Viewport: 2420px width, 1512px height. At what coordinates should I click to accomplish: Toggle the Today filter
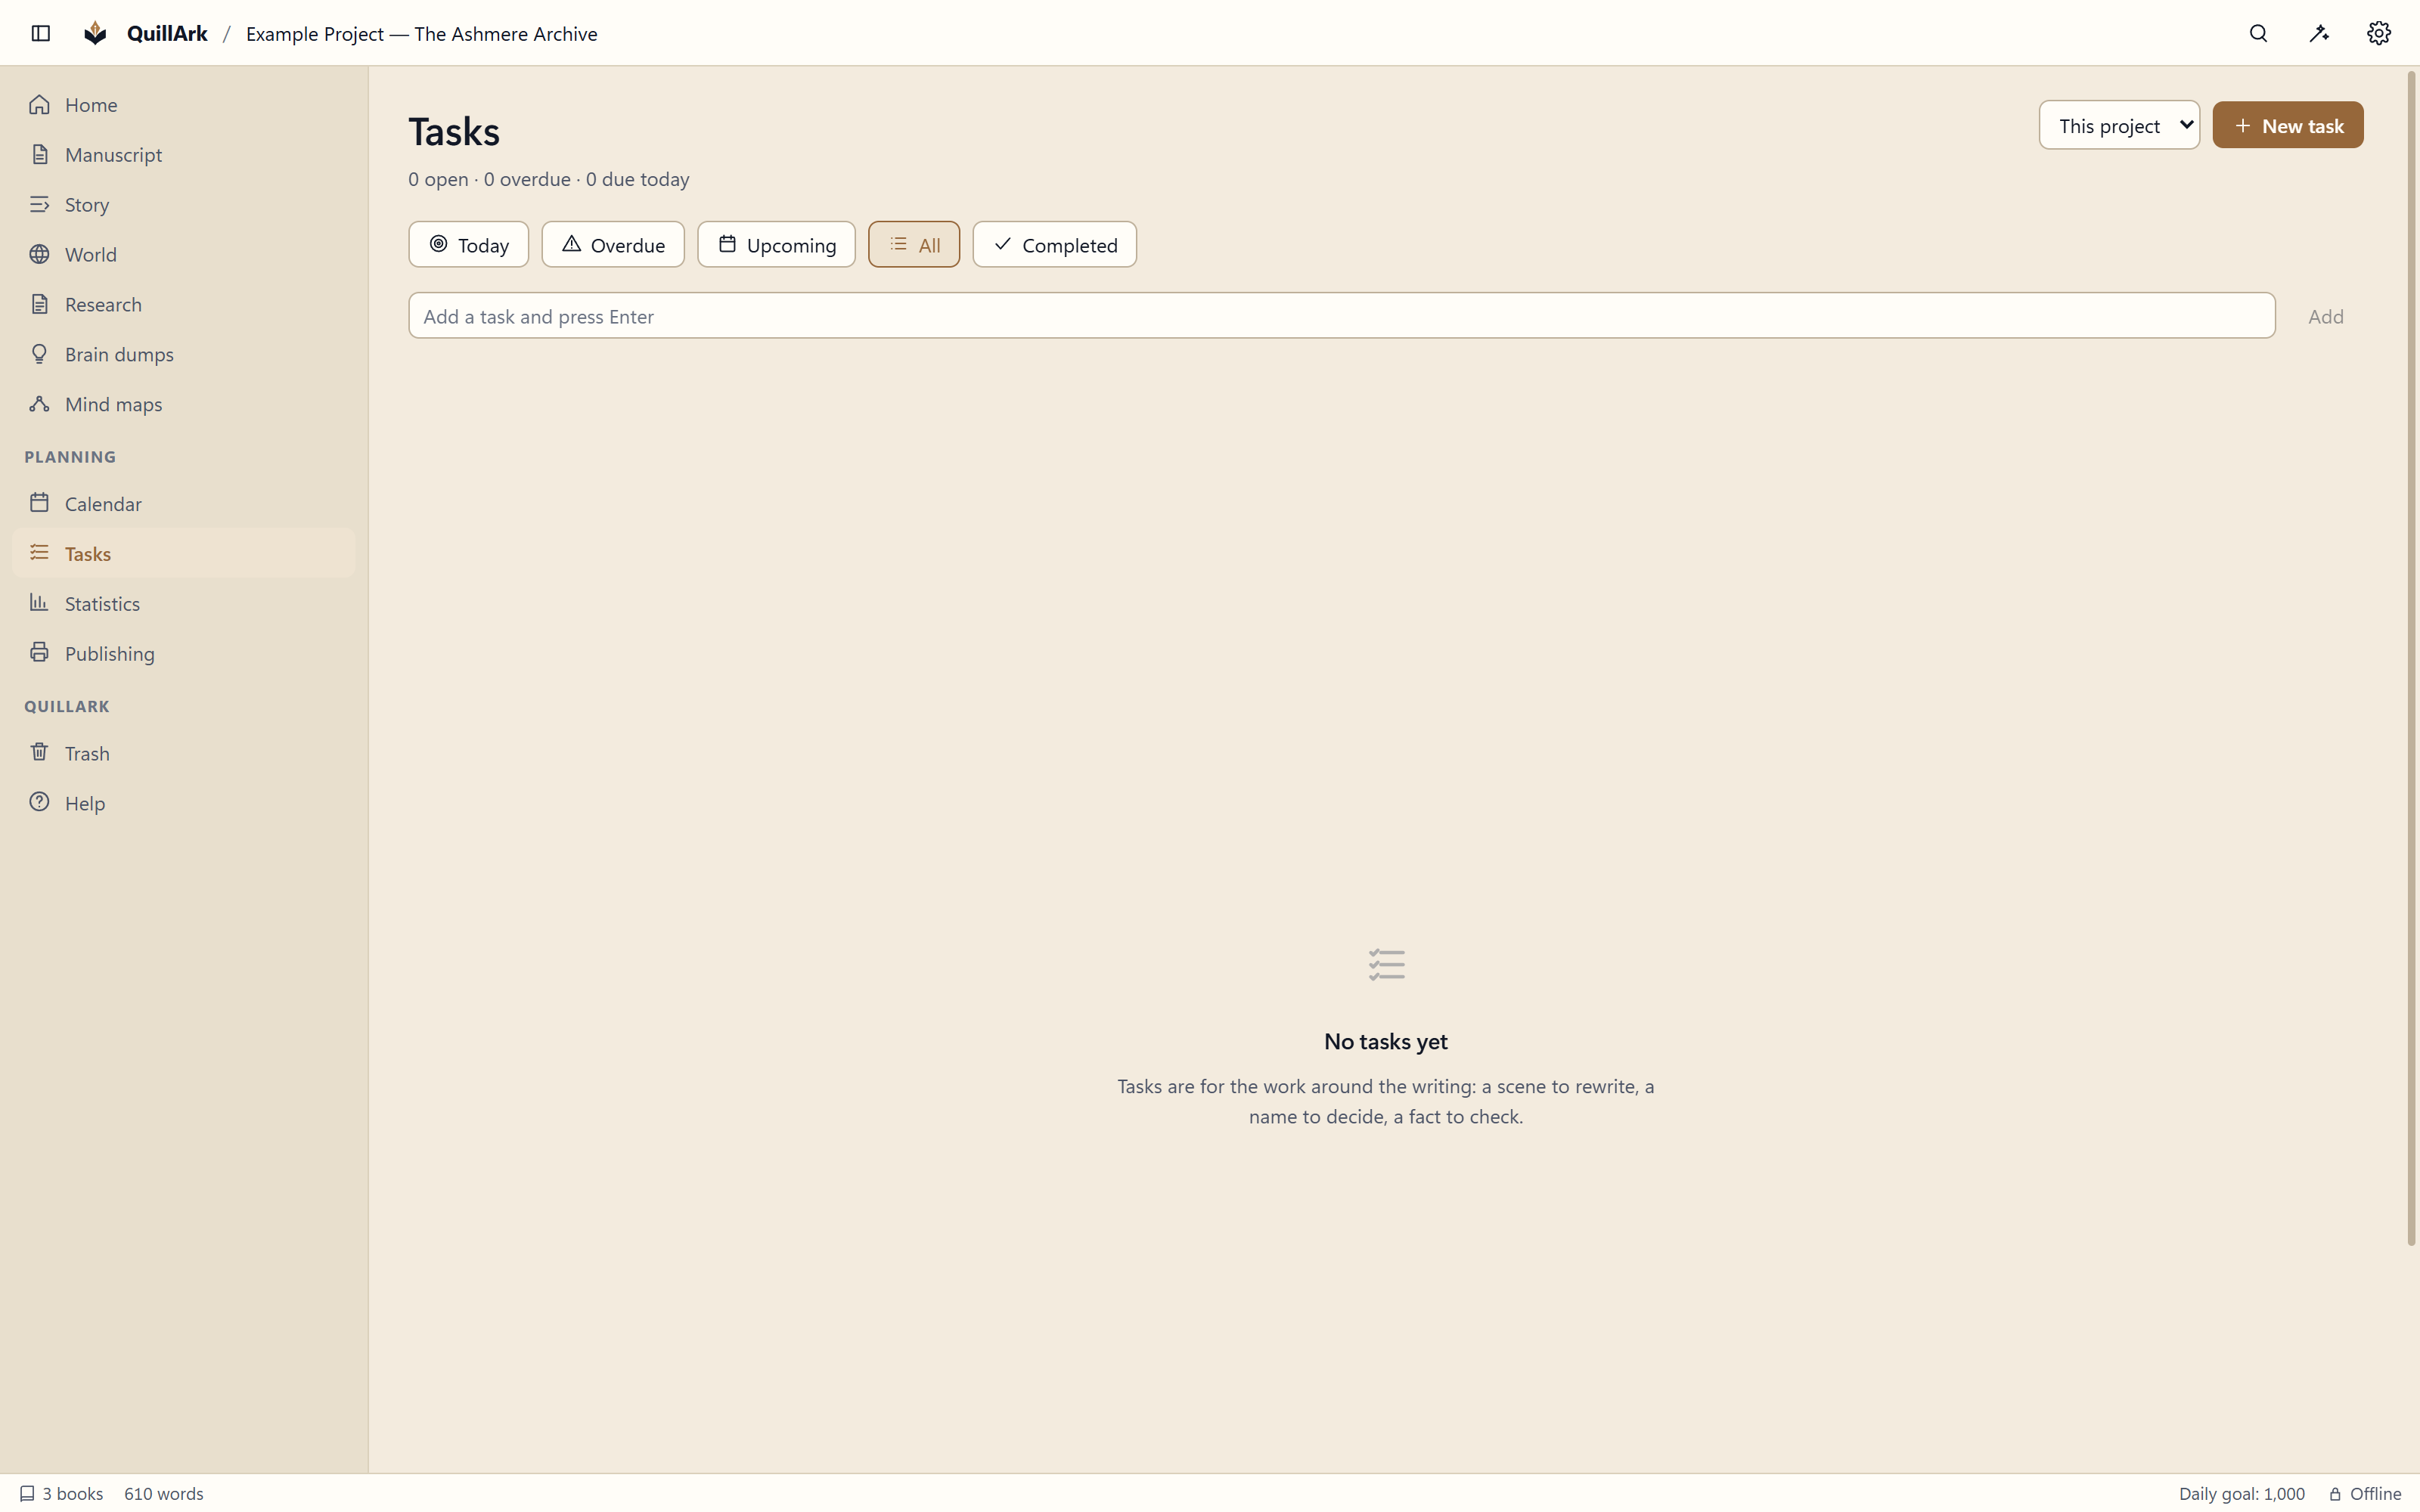click(x=468, y=245)
